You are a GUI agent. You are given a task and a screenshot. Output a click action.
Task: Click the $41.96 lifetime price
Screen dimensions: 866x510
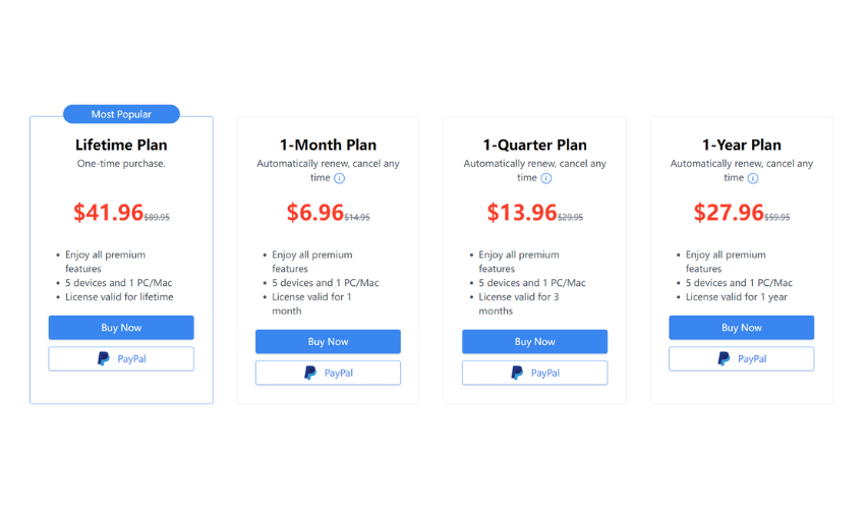108,212
